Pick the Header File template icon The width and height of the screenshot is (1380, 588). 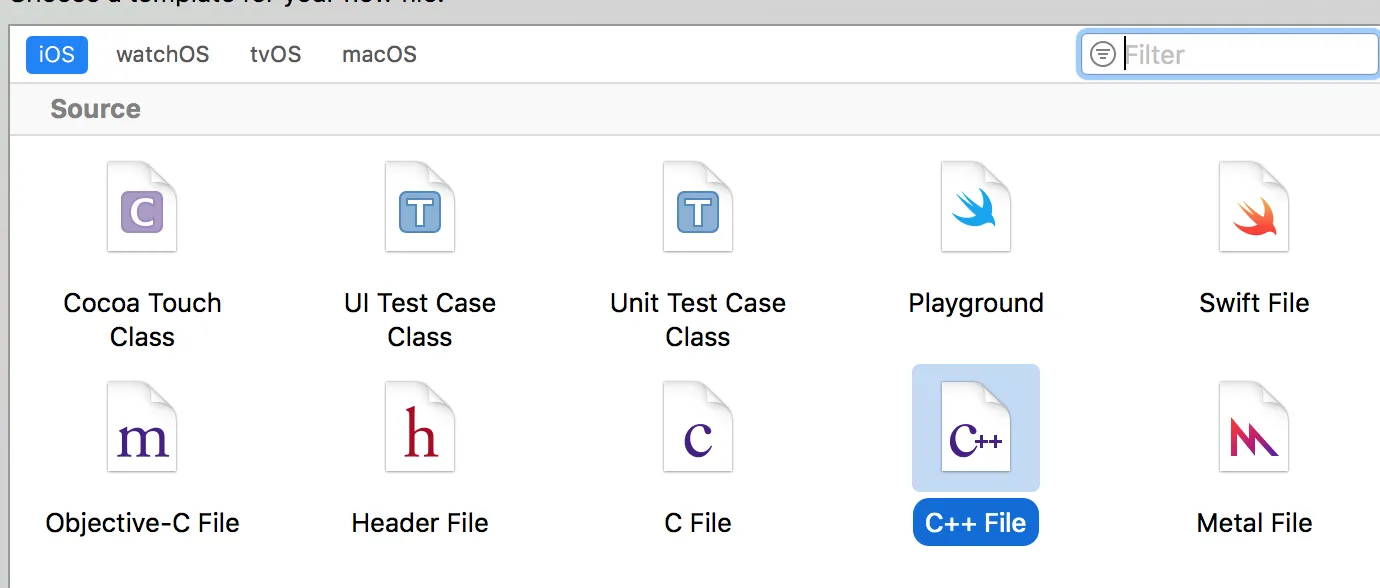pos(420,427)
